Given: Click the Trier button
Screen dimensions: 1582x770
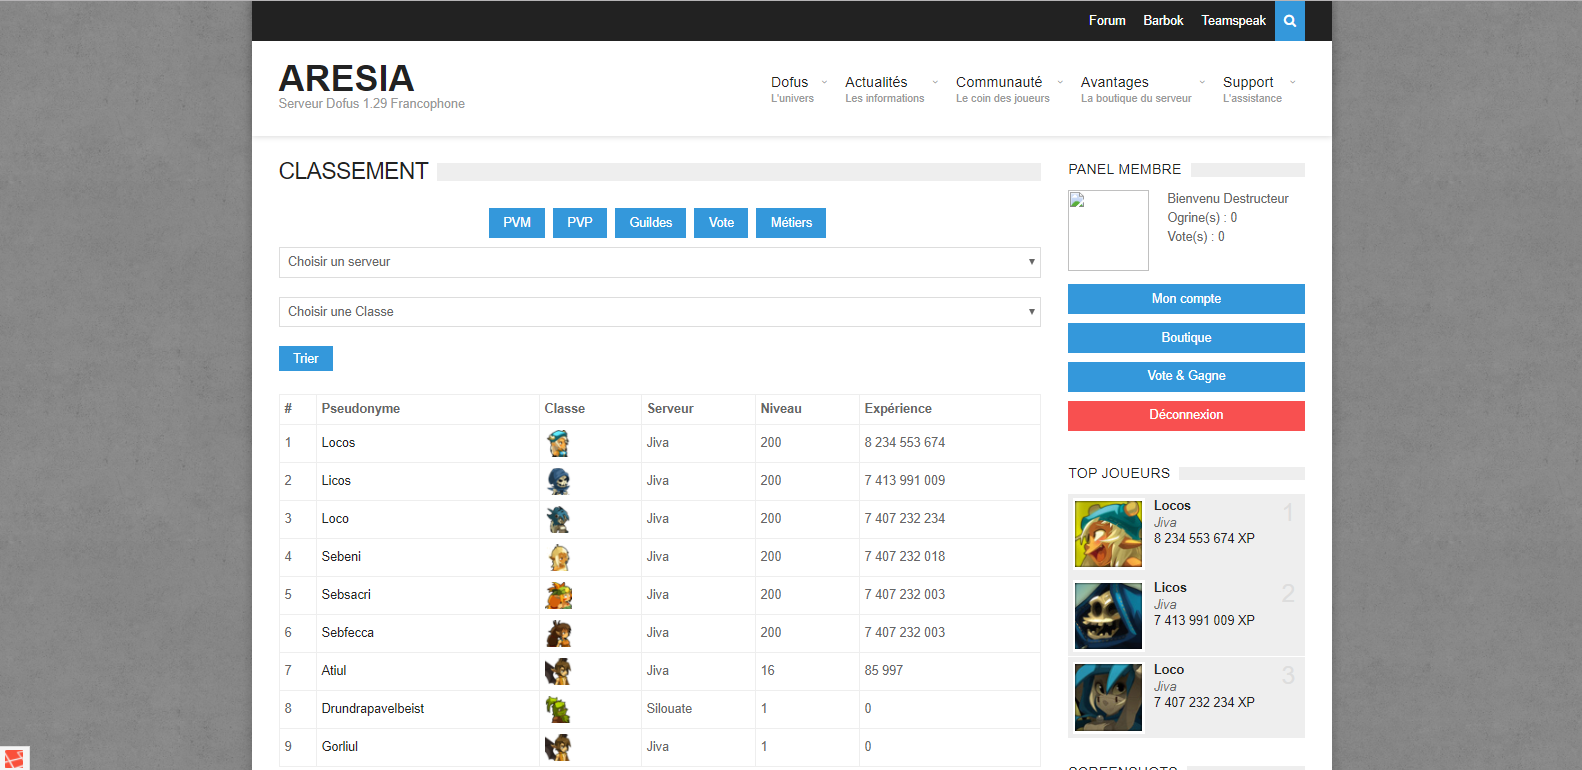Looking at the screenshot, I should click(306, 358).
